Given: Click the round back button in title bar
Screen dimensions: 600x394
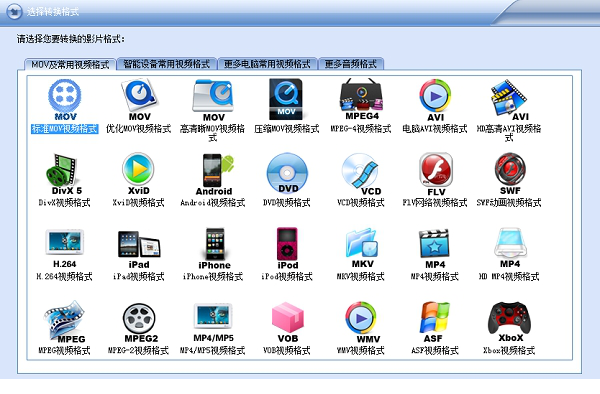Looking at the screenshot, I should point(15,11).
